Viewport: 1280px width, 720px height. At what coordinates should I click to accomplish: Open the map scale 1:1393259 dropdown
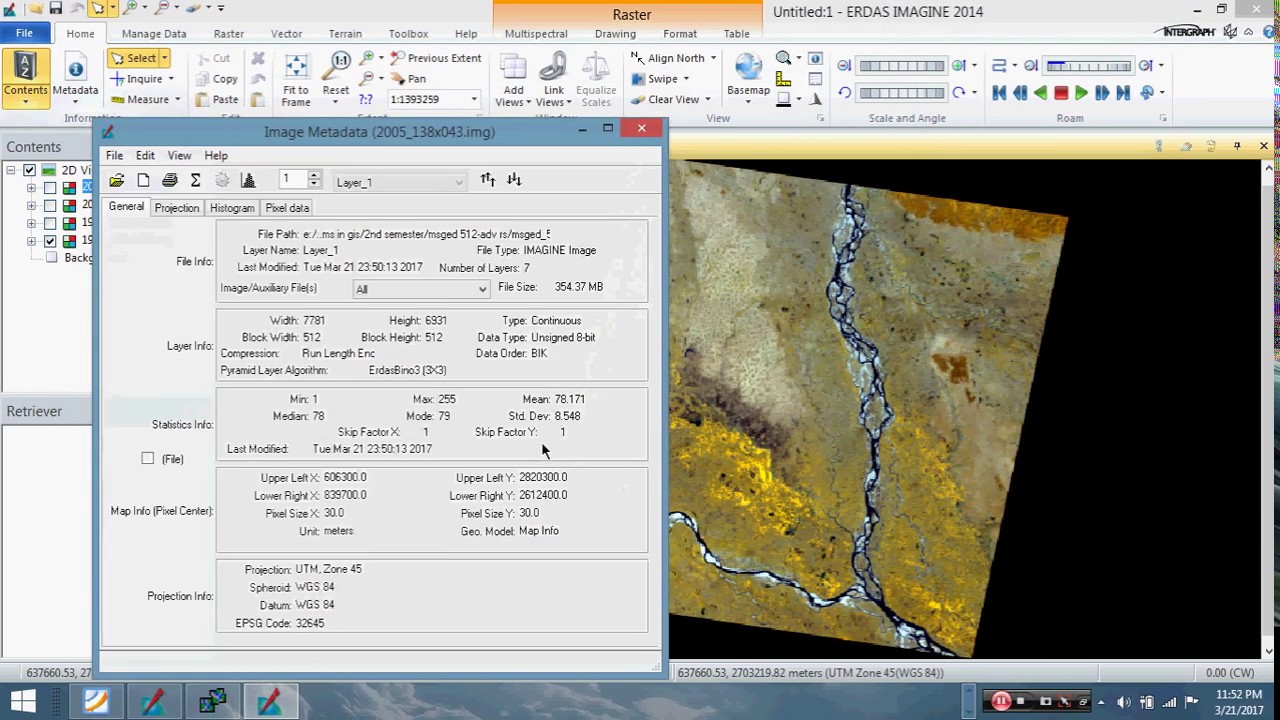coord(473,99)
